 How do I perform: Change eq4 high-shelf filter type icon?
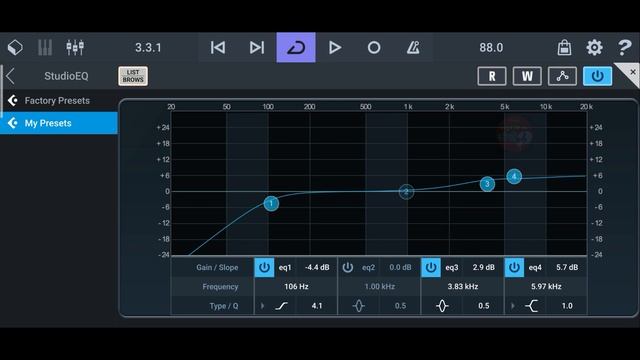pos(531,306)
